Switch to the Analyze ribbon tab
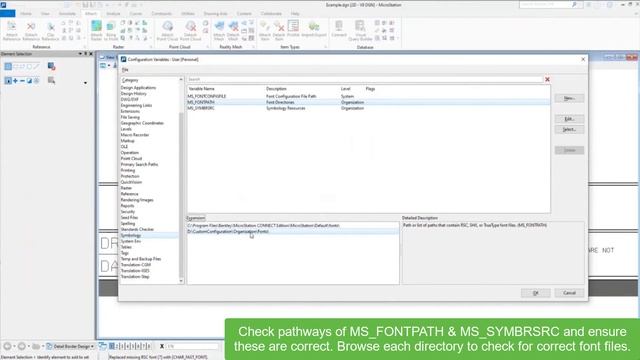Image resolution: width=640 pixels, height=360 pixels. pos(113,13)
